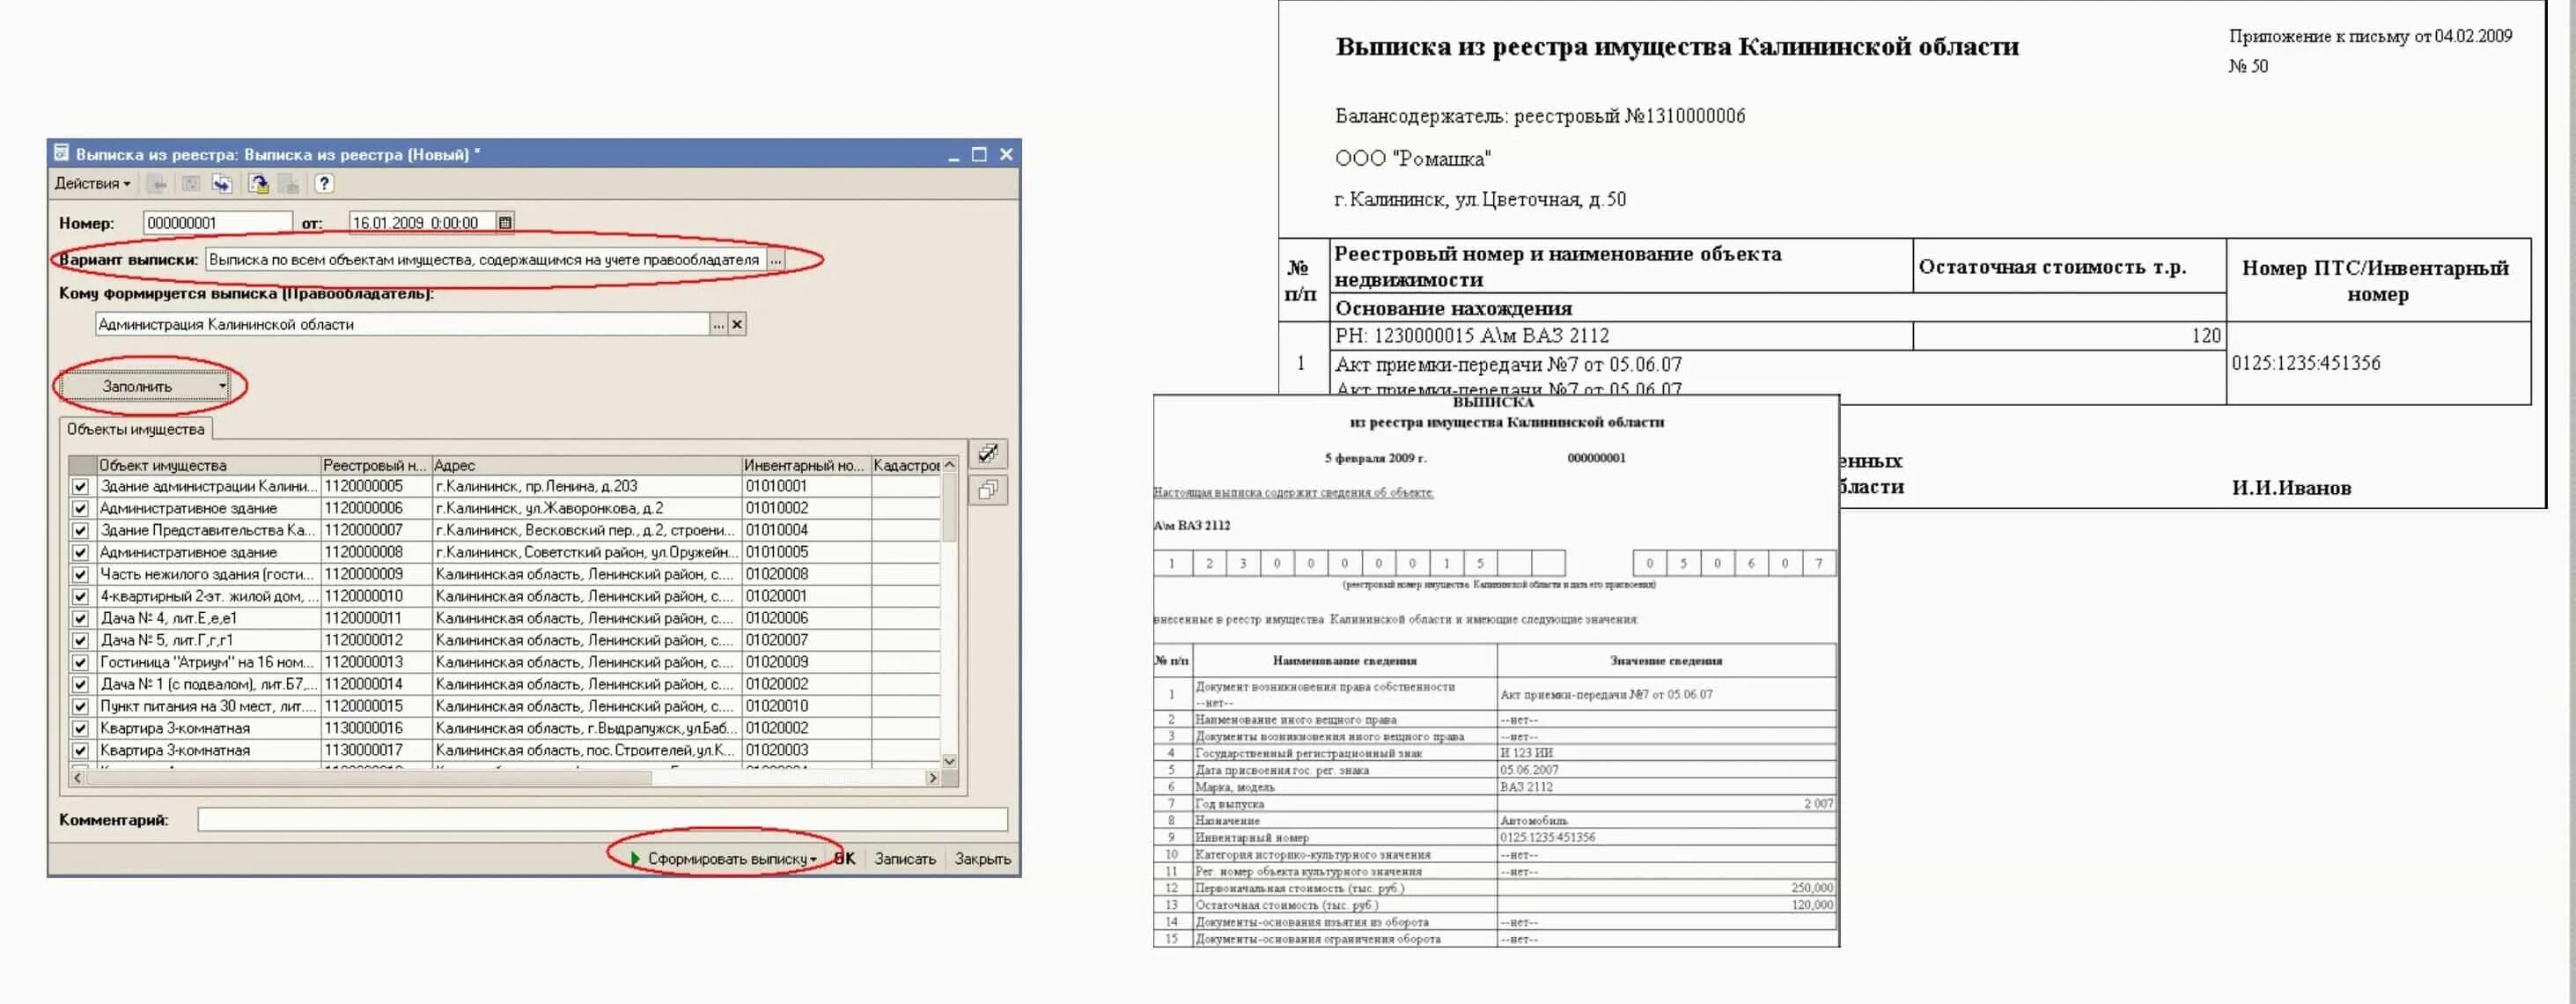Open the calendar picker beside the date field
Image resolution: width=2576 pixels, height=1004 pixels.
pos(504,222)
